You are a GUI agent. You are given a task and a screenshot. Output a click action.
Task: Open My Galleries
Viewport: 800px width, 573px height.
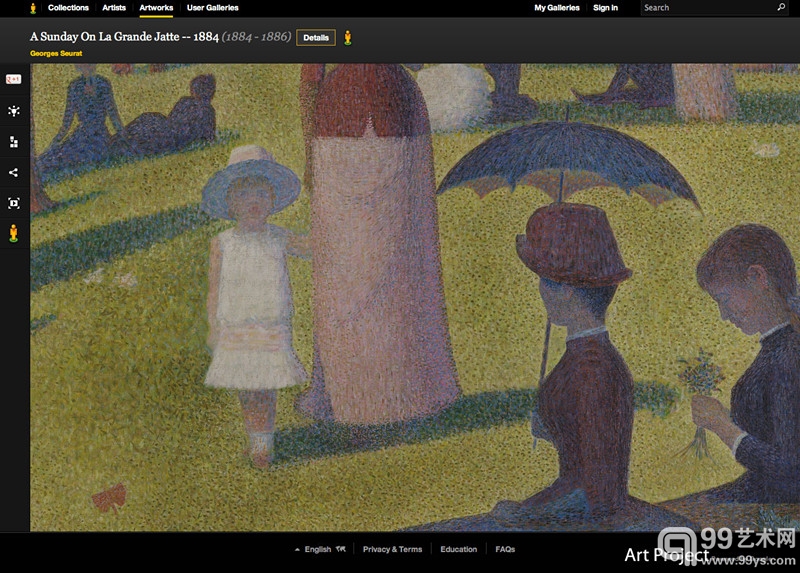coord(557,8)
